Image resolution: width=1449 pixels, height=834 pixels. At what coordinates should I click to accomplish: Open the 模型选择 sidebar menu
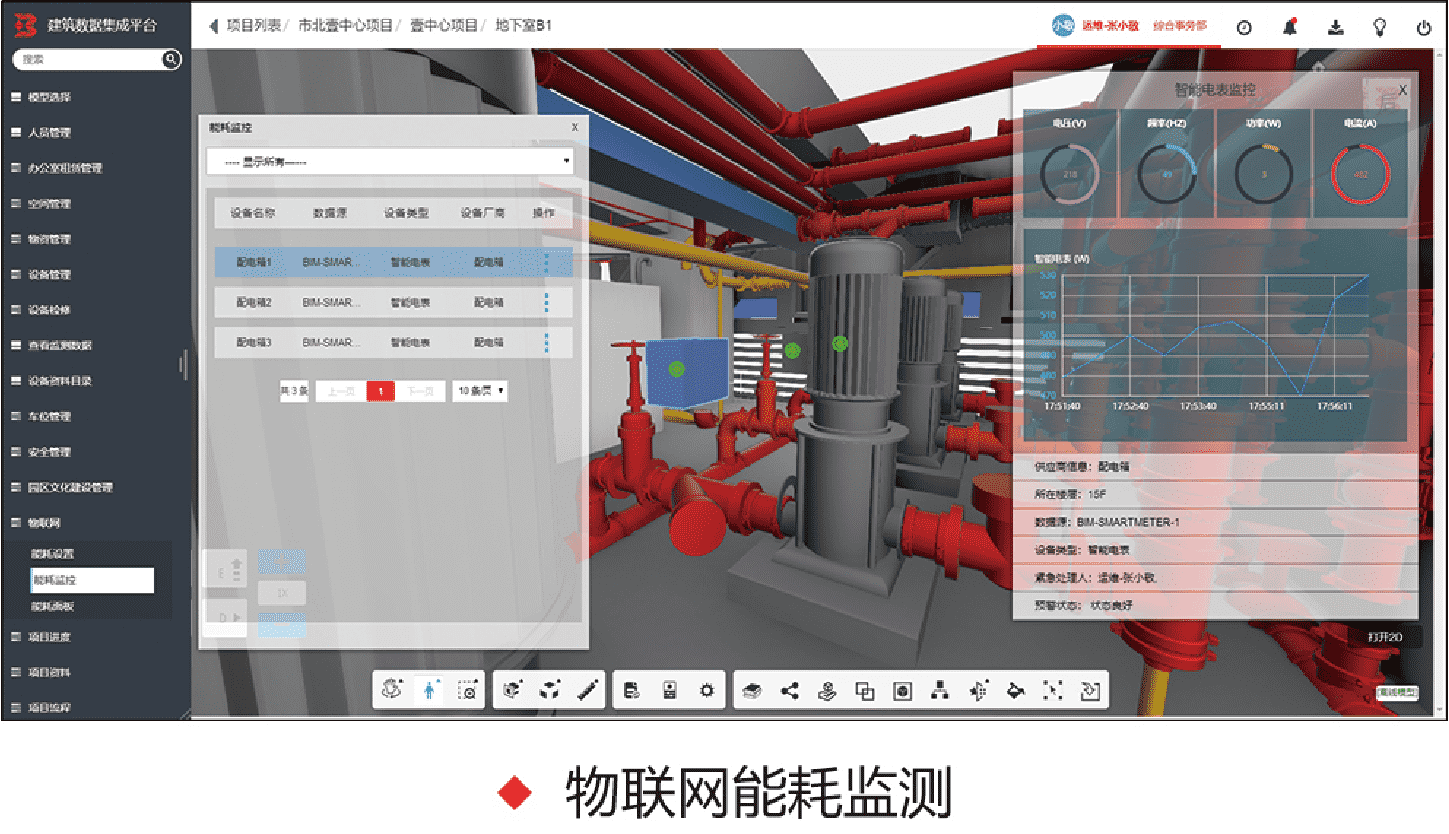tap(49, 97)
